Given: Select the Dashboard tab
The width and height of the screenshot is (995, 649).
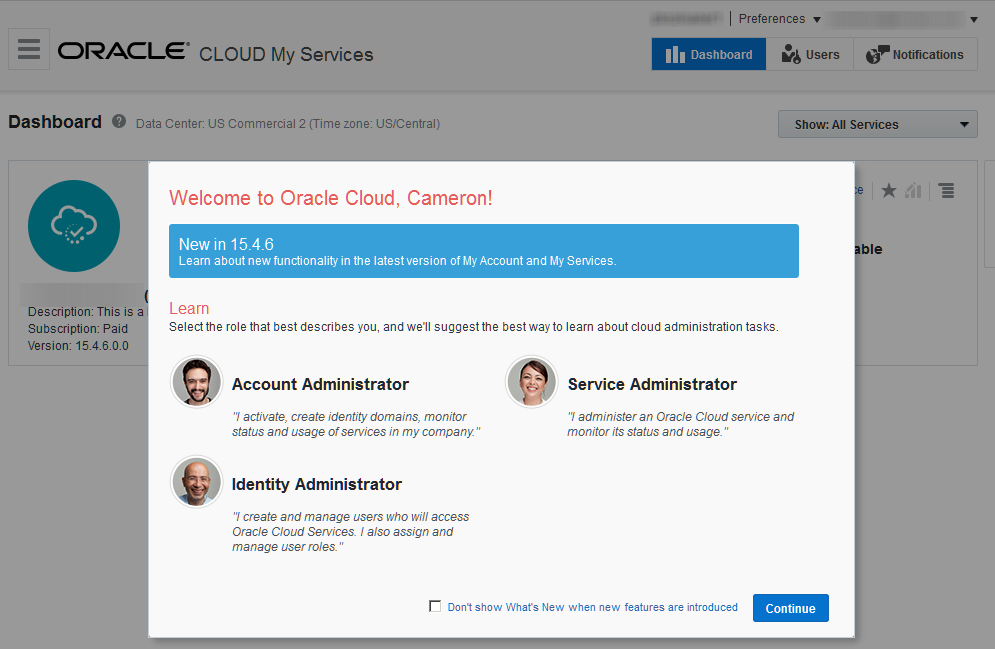Looking at the screenshot, I should pyautogui.click(x=709, y=55).
